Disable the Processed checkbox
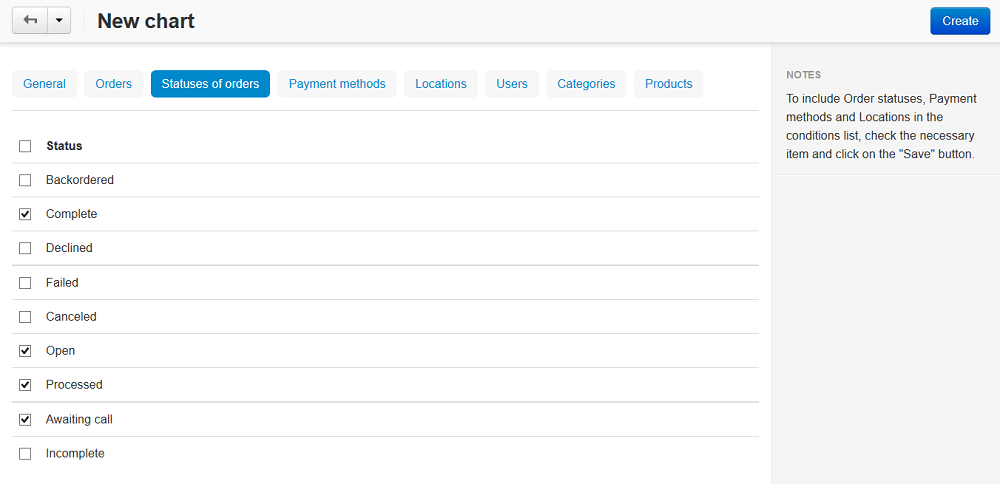 (x=25, y=385)
